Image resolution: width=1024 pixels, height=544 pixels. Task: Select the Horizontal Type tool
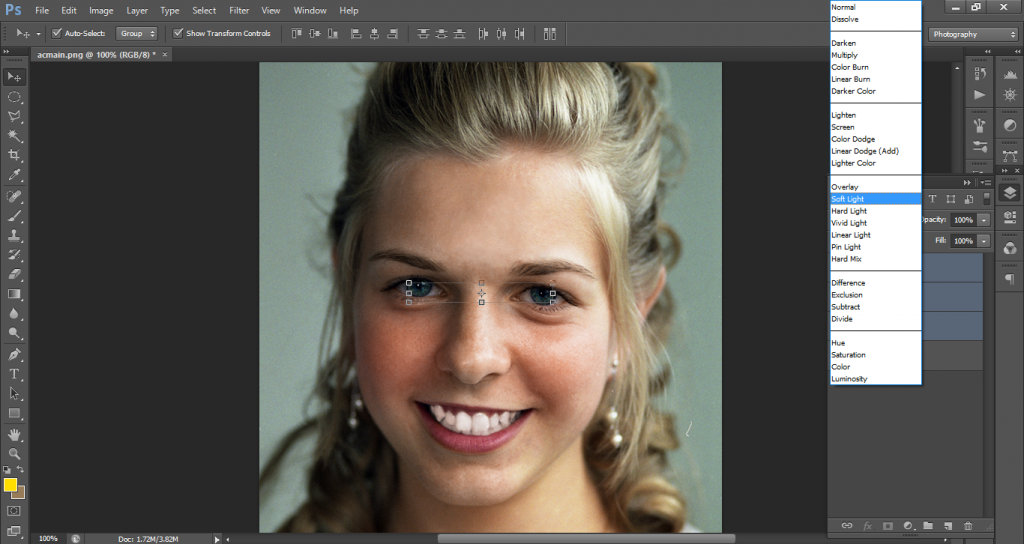point(14,374)
